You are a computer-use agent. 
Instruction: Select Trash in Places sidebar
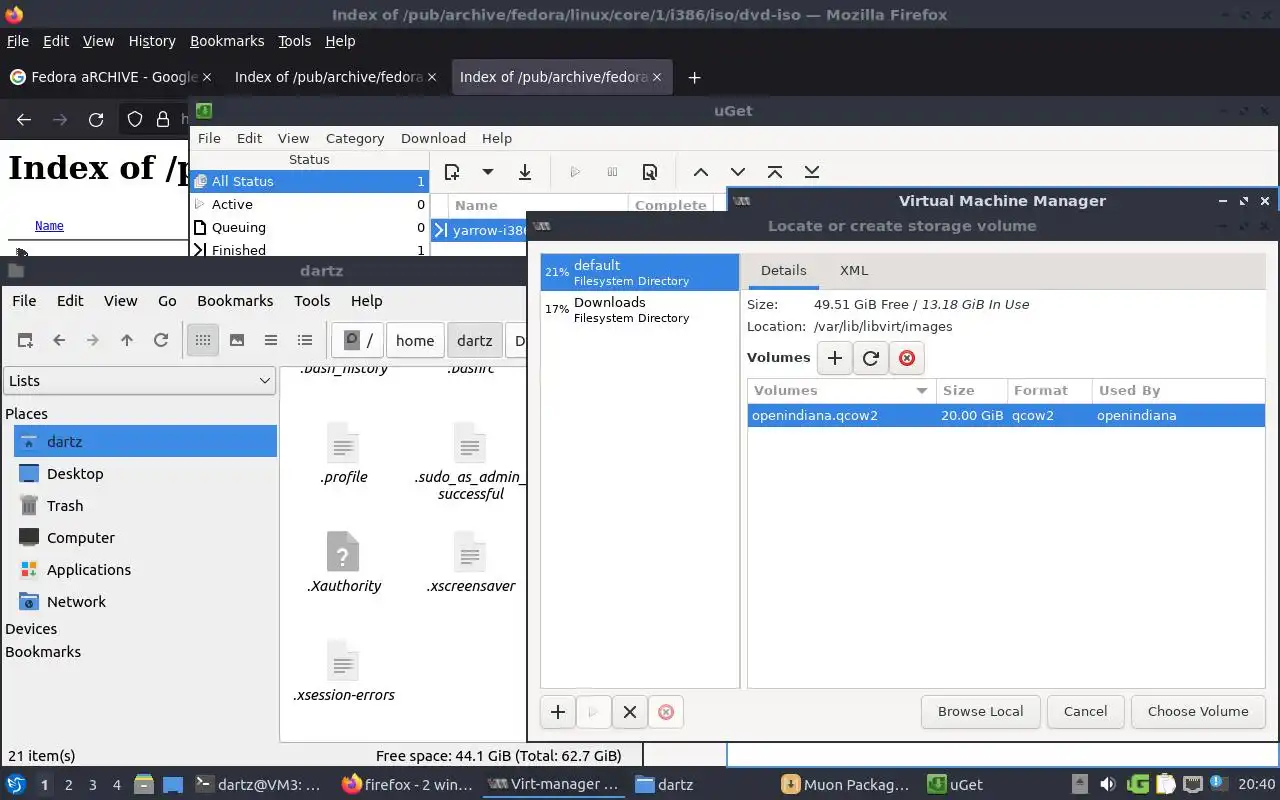coord(145,506)
